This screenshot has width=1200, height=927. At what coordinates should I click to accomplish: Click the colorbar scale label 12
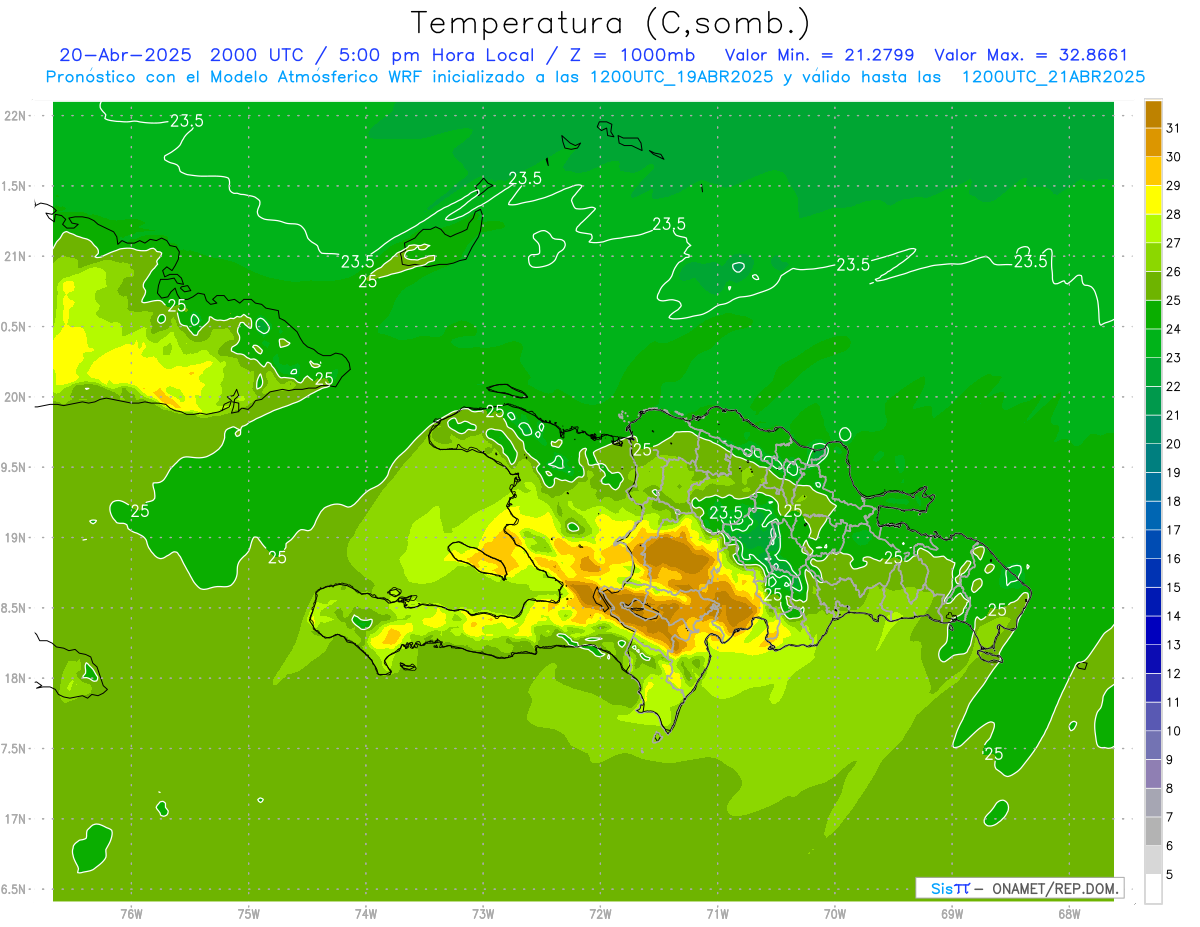click(x=1173, y=673)
